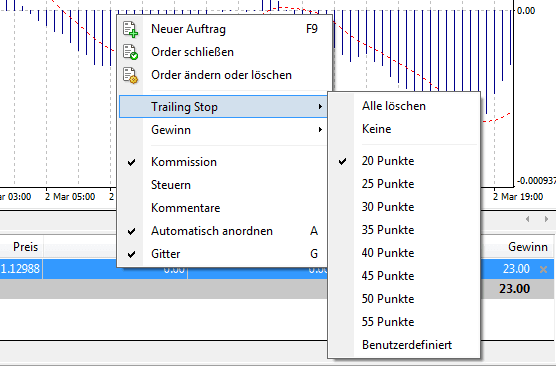This screenshot has width=556, height=366.
Task: Select 30 Punkte trailing stop
Action: pos(404,207)
